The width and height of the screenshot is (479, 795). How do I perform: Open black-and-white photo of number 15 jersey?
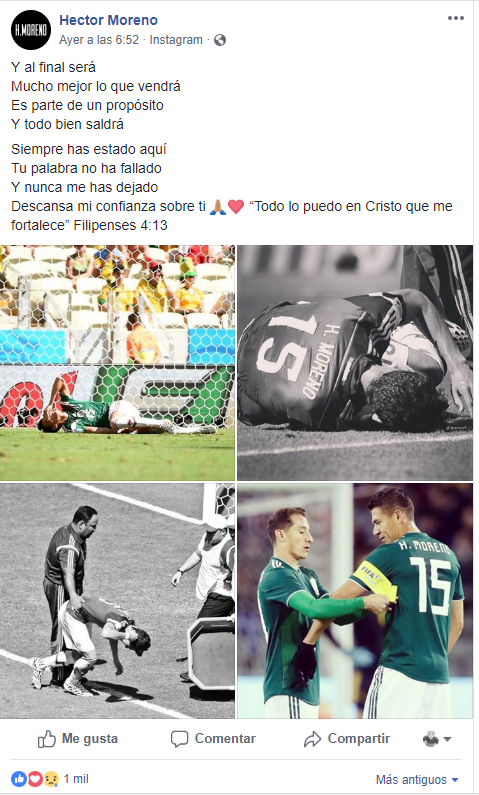[x=355, y=363]
